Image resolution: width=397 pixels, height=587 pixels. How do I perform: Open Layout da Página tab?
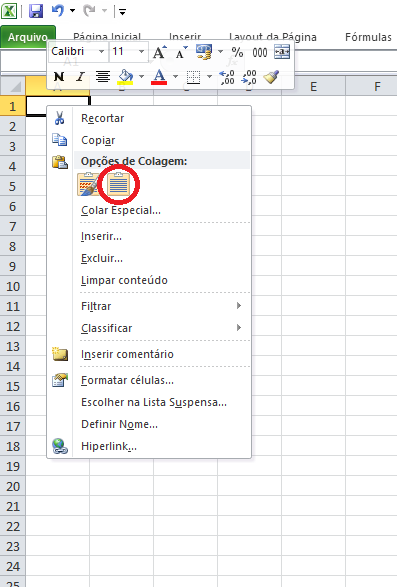[273, 37]
